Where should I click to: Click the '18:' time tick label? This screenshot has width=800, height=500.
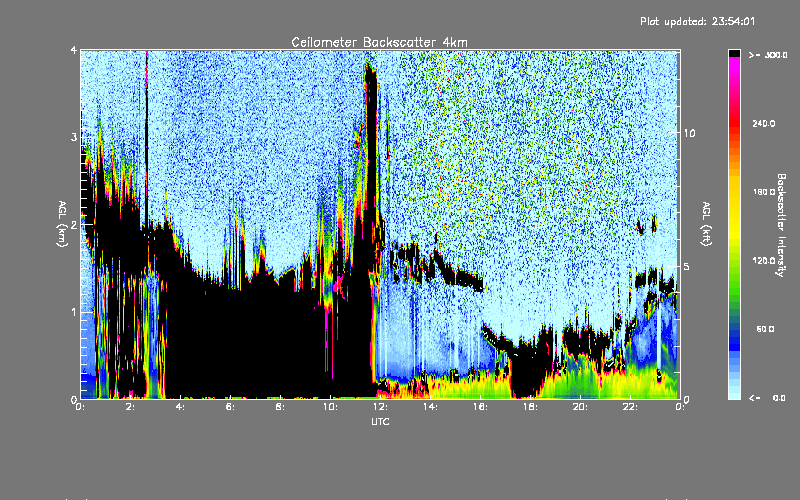coord(530,407)
